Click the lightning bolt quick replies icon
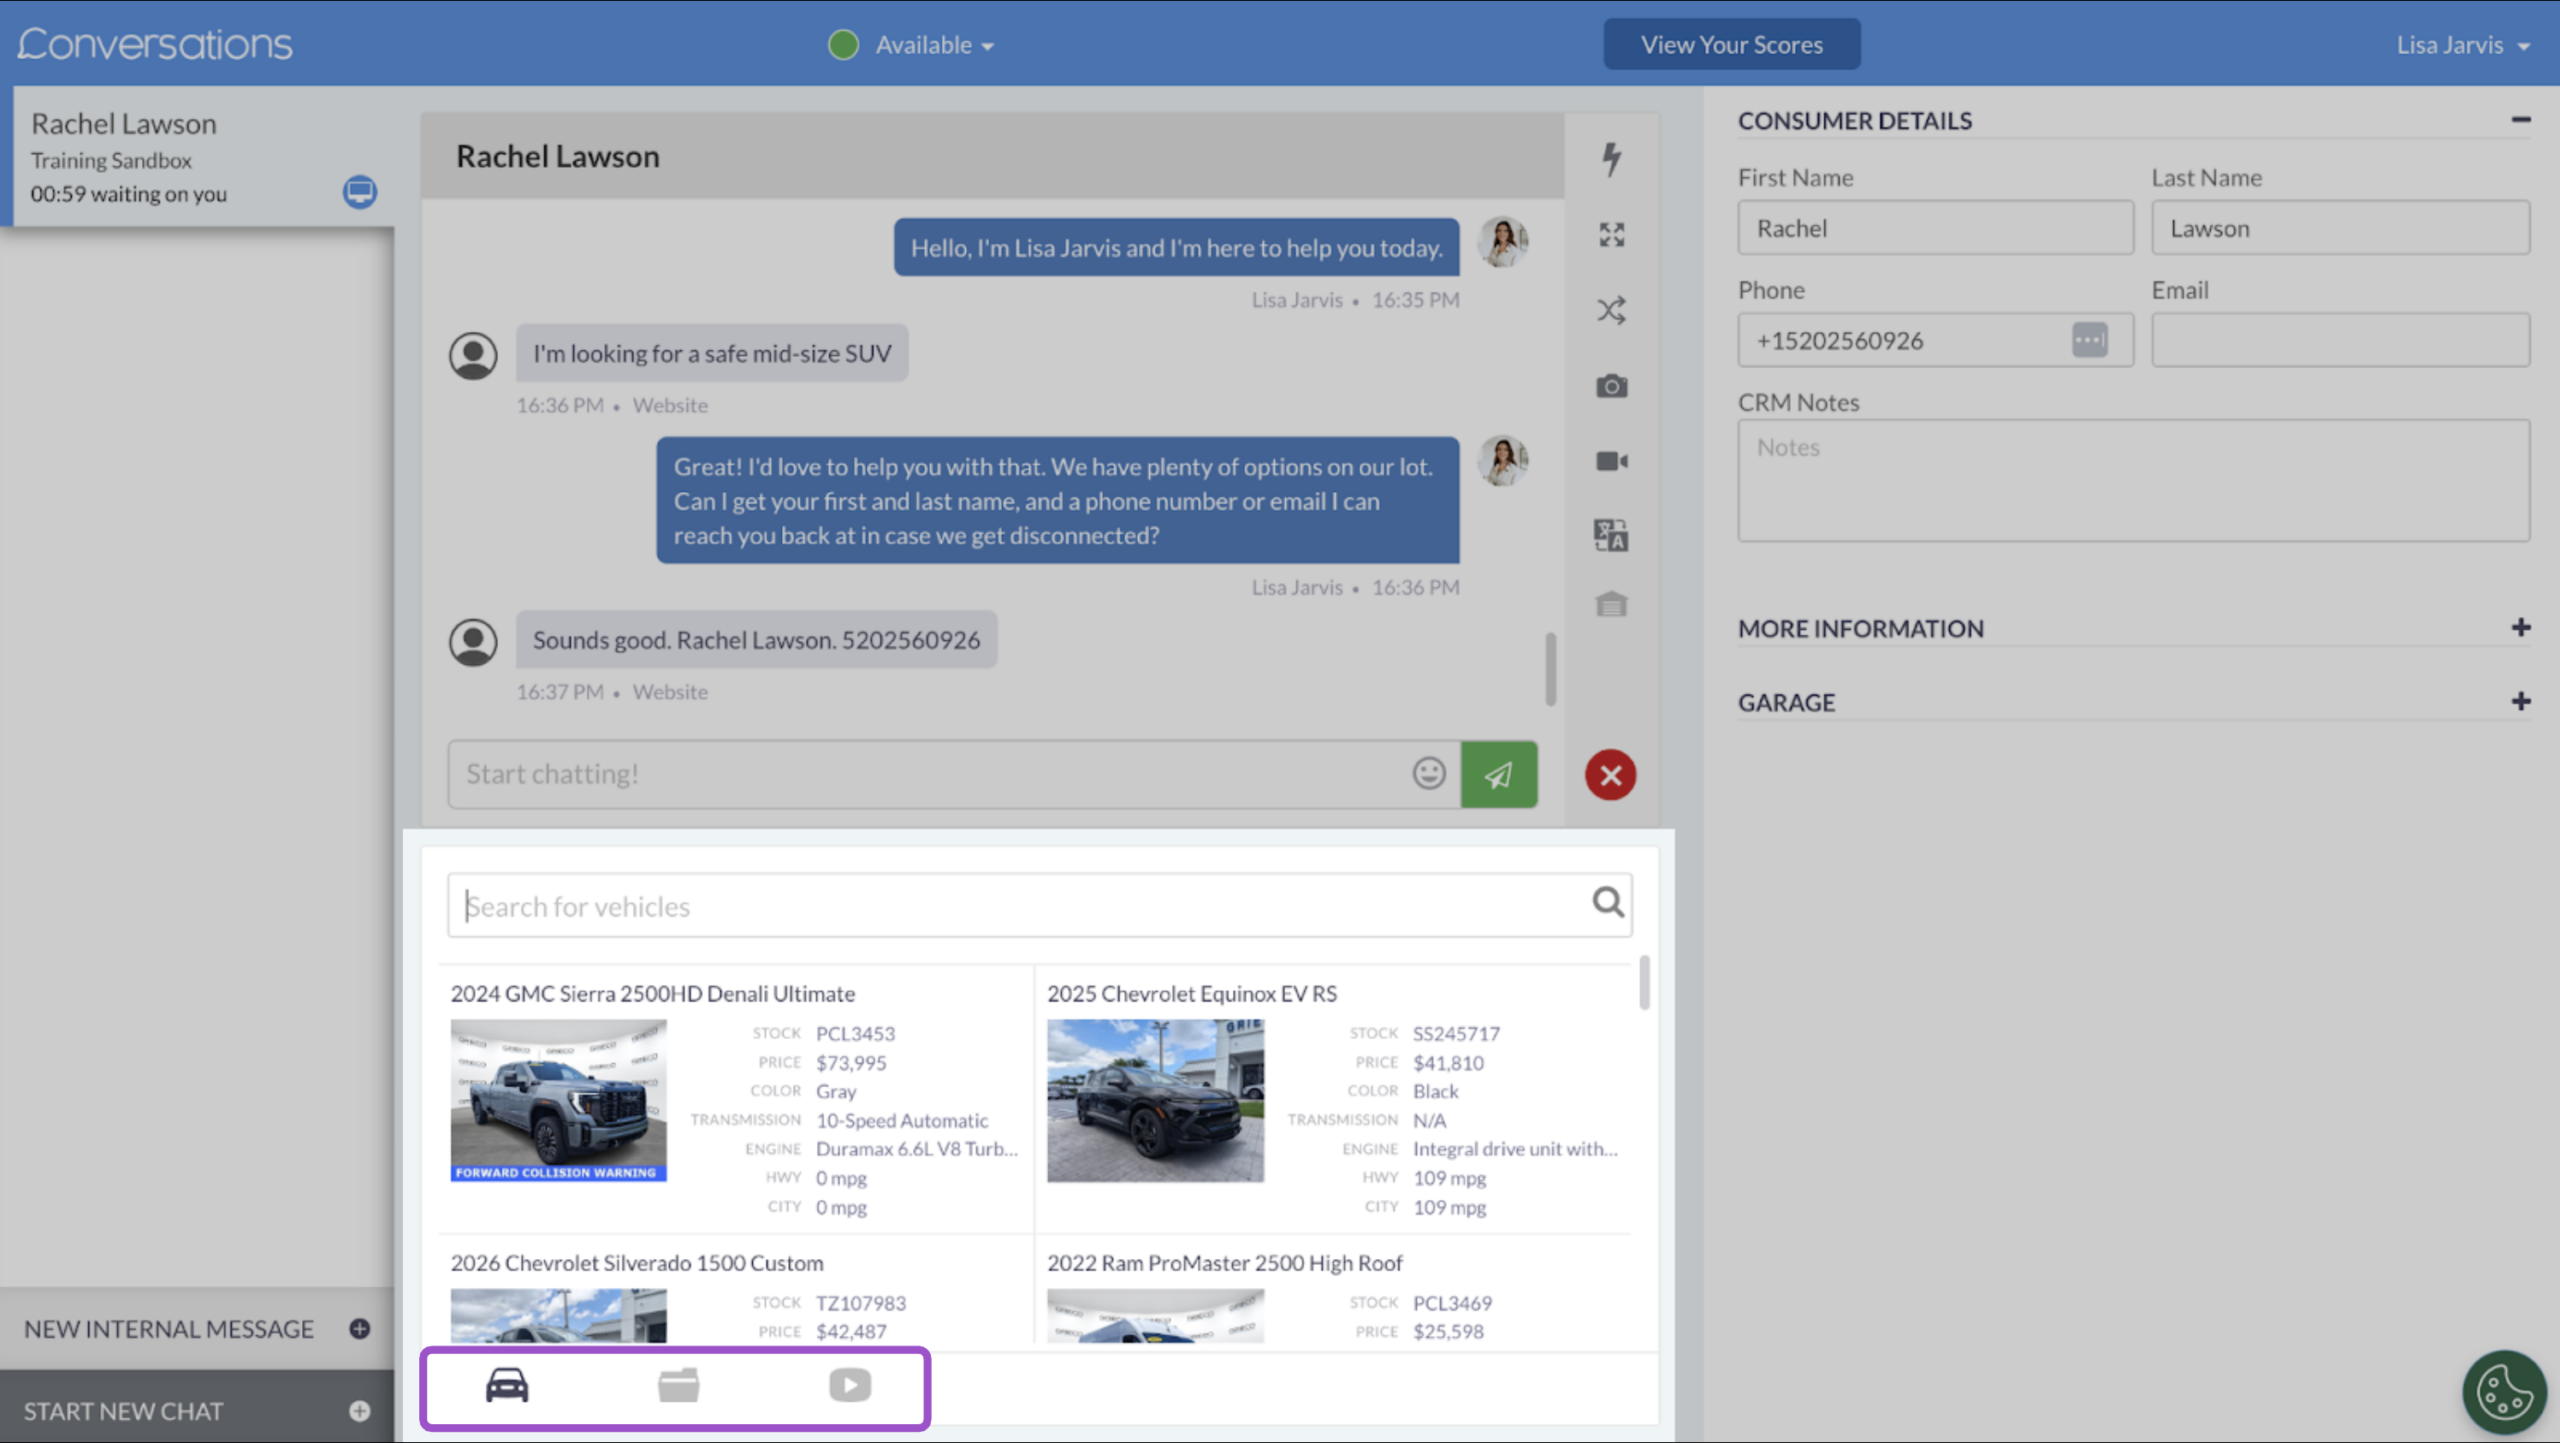The image size is (2560, 1443). pyautogui.click(x=1611, y=159)
